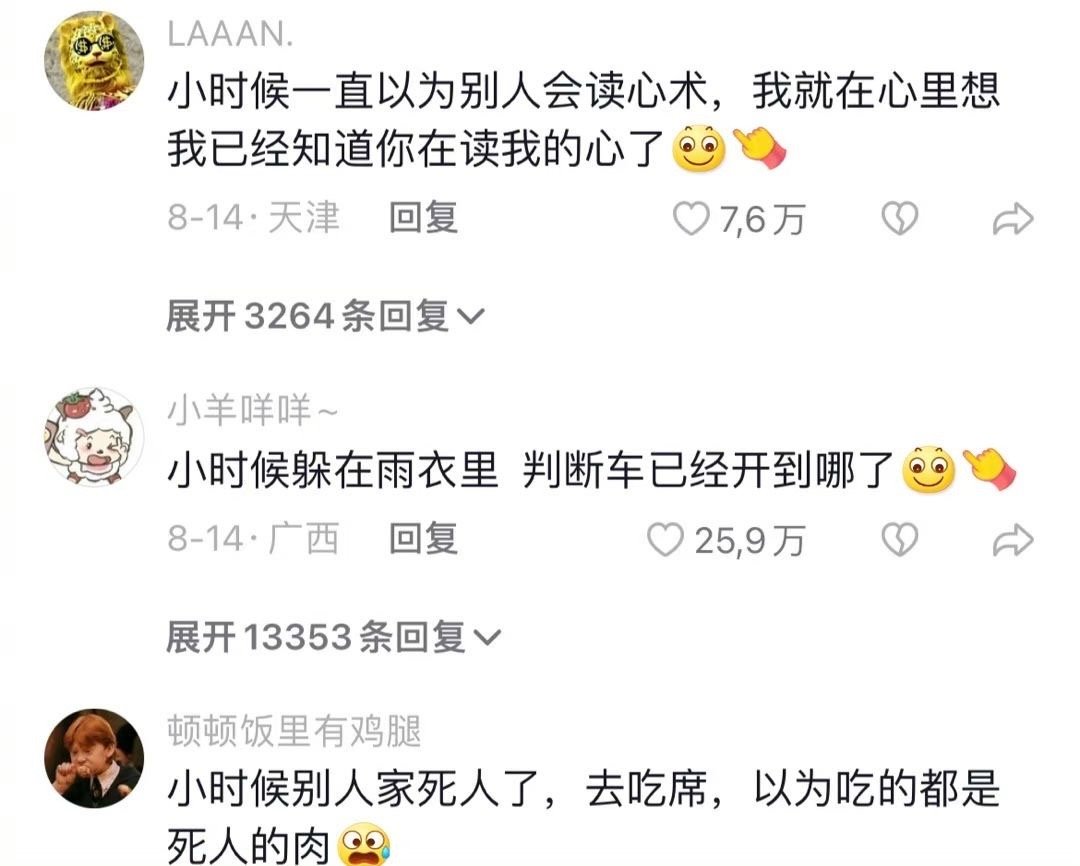1080x866 pixels.
Task: Expand 3264 replies under LAAAN.'s comment
Action: pos(326,316)
